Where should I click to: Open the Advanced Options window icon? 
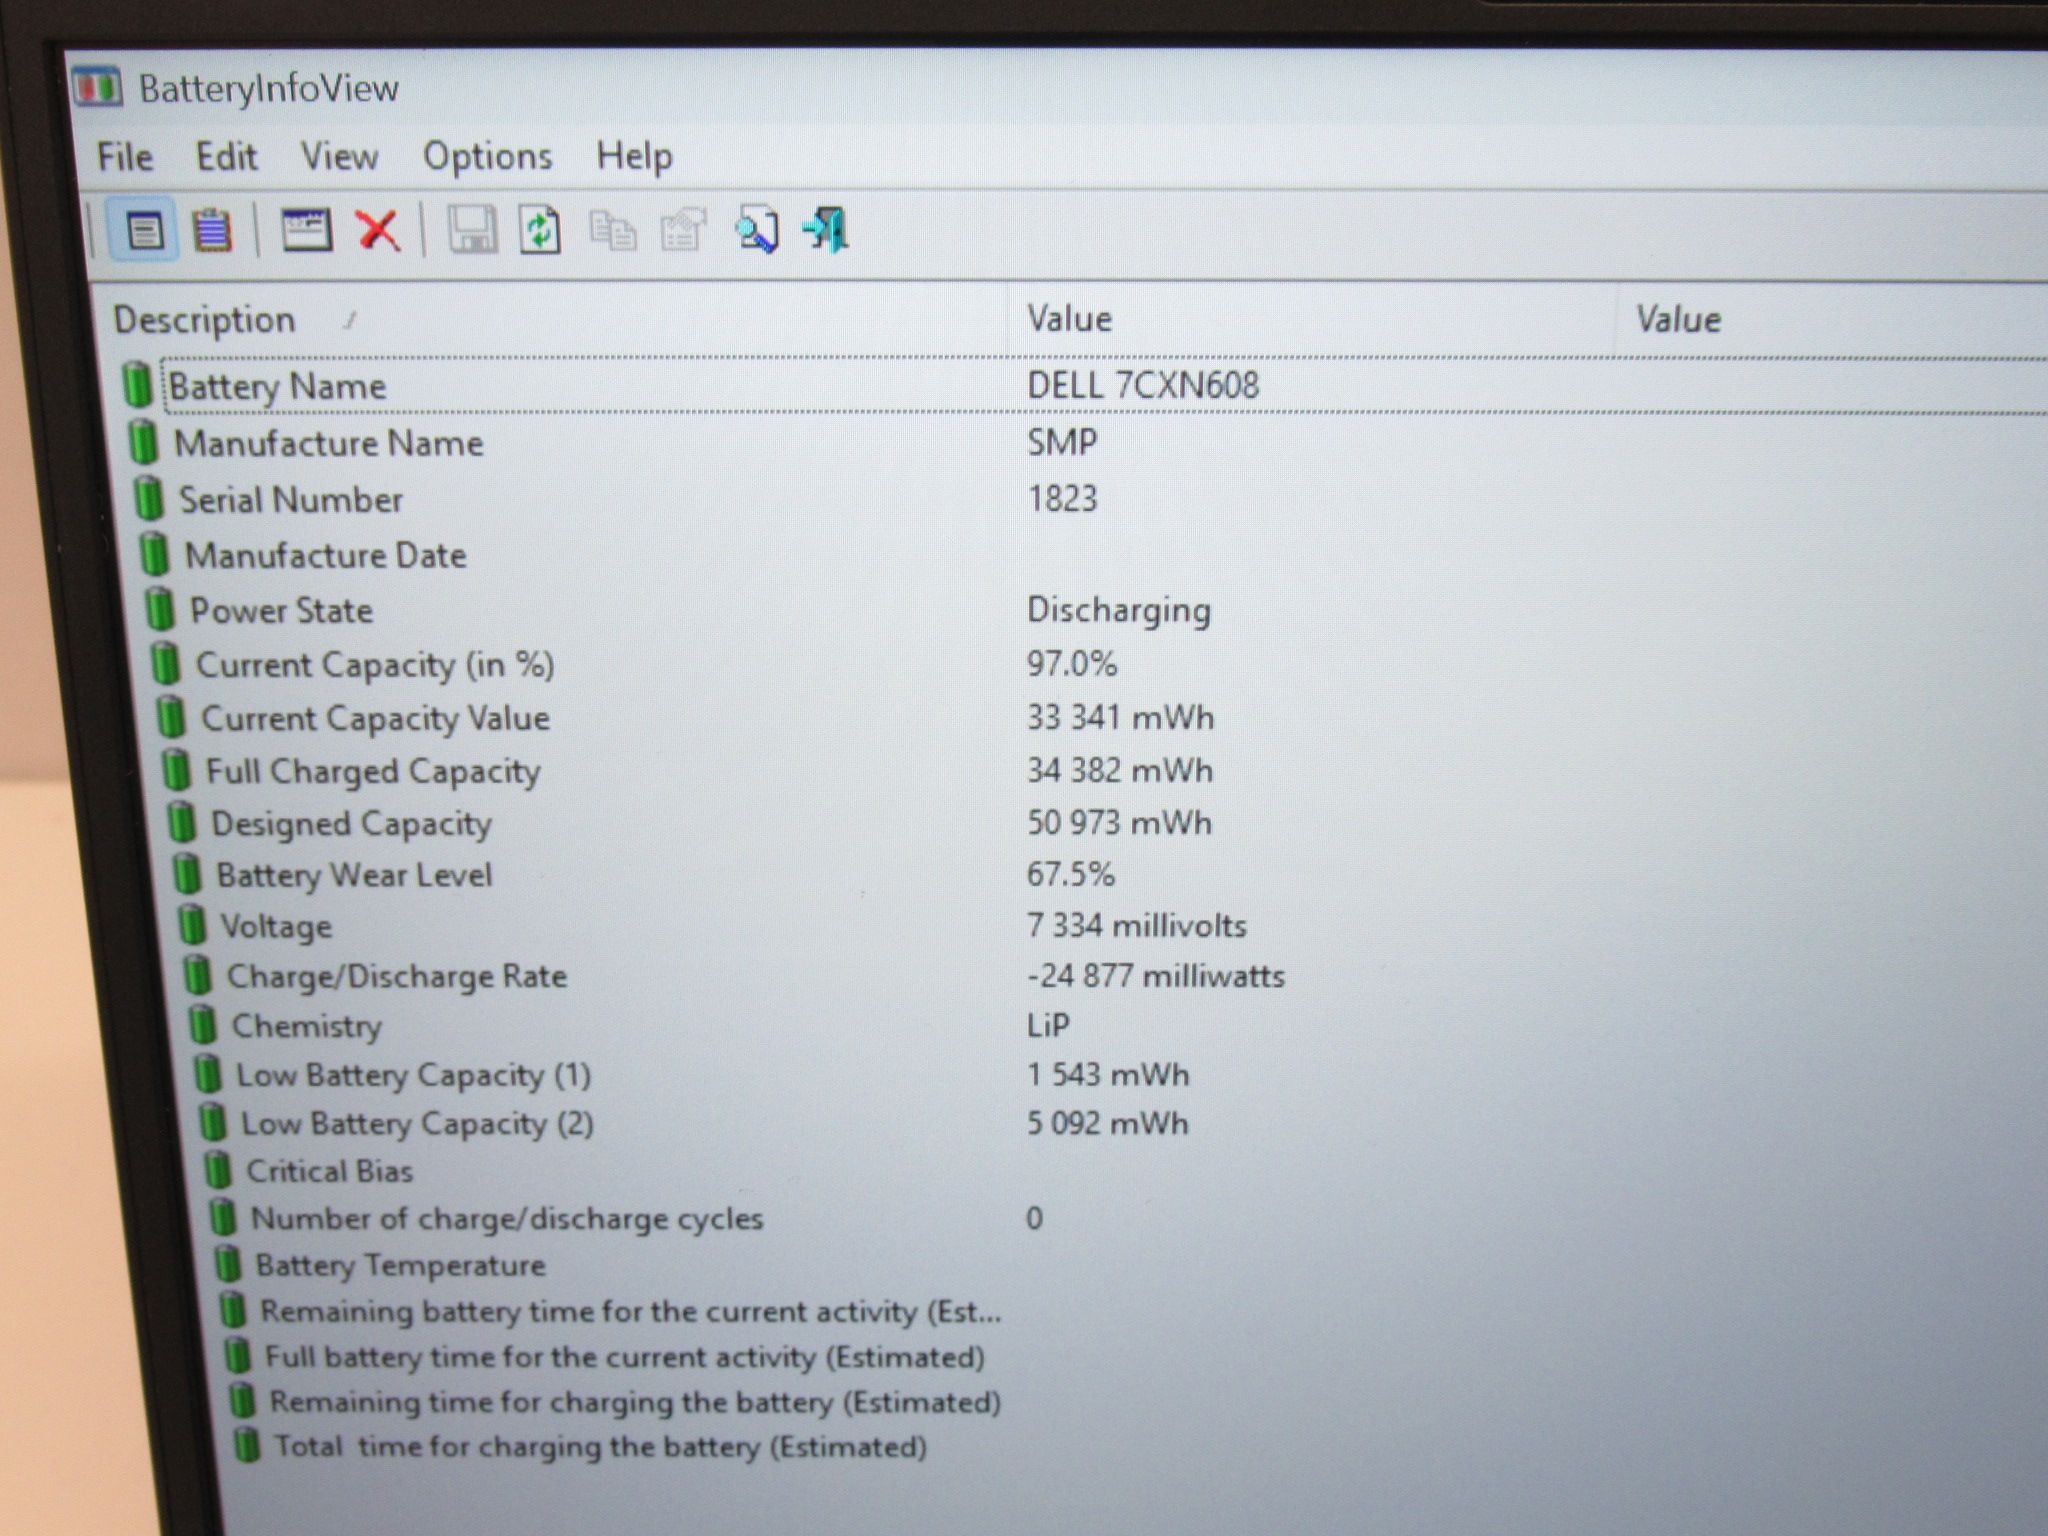(306, 231)
